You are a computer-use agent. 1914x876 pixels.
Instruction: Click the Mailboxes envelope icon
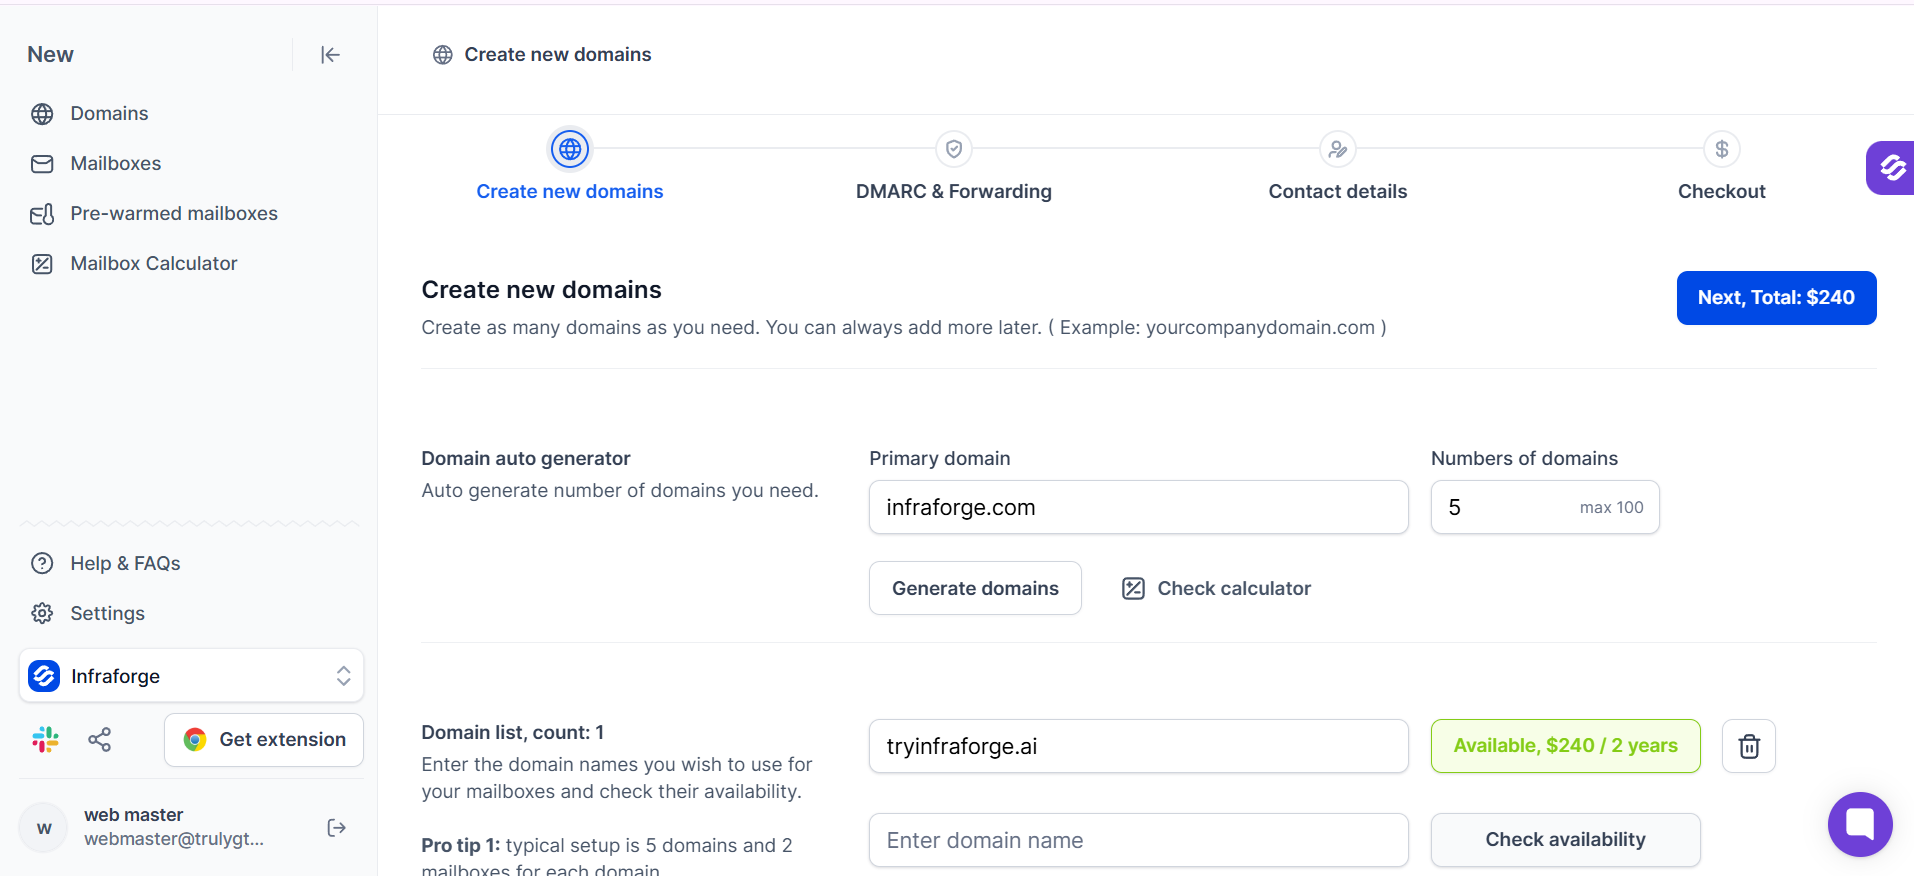(x=42, y=164)
